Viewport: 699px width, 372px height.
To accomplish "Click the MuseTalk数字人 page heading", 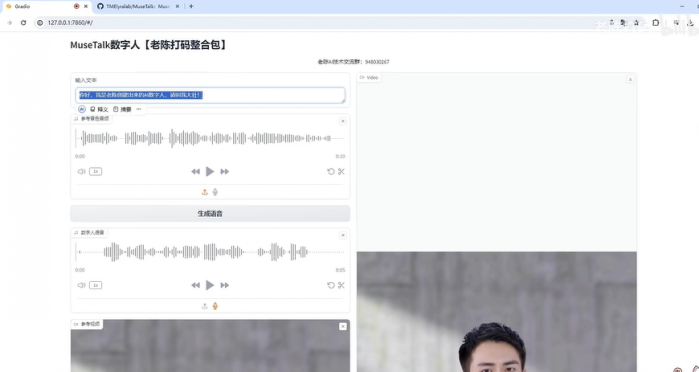I will [148, 45].
